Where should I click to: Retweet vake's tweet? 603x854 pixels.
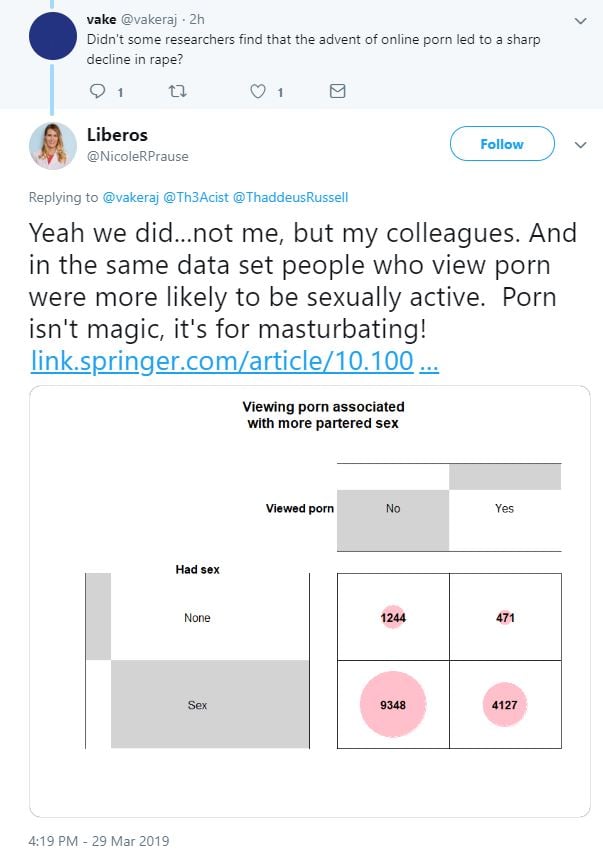(178, 91)
